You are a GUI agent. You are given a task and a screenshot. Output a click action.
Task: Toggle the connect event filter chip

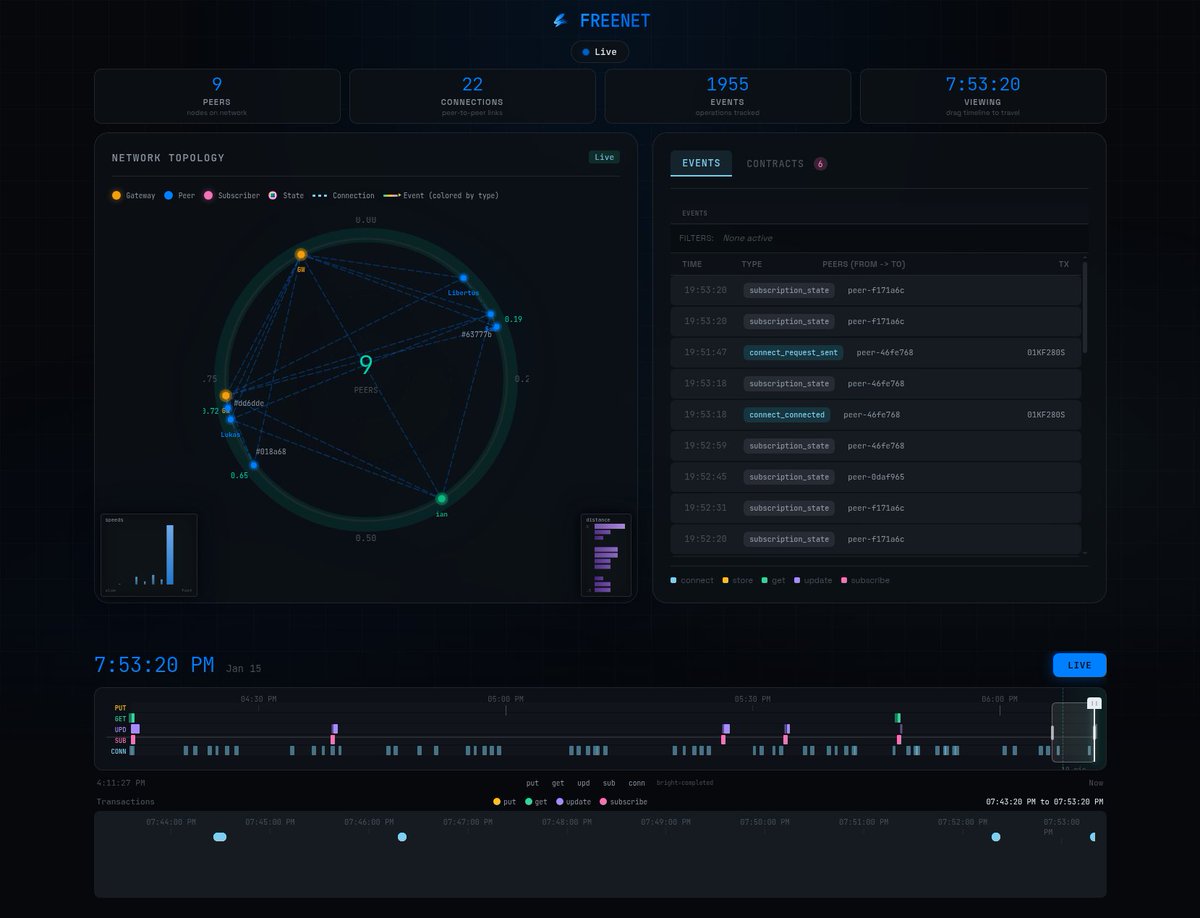(692, 580)
